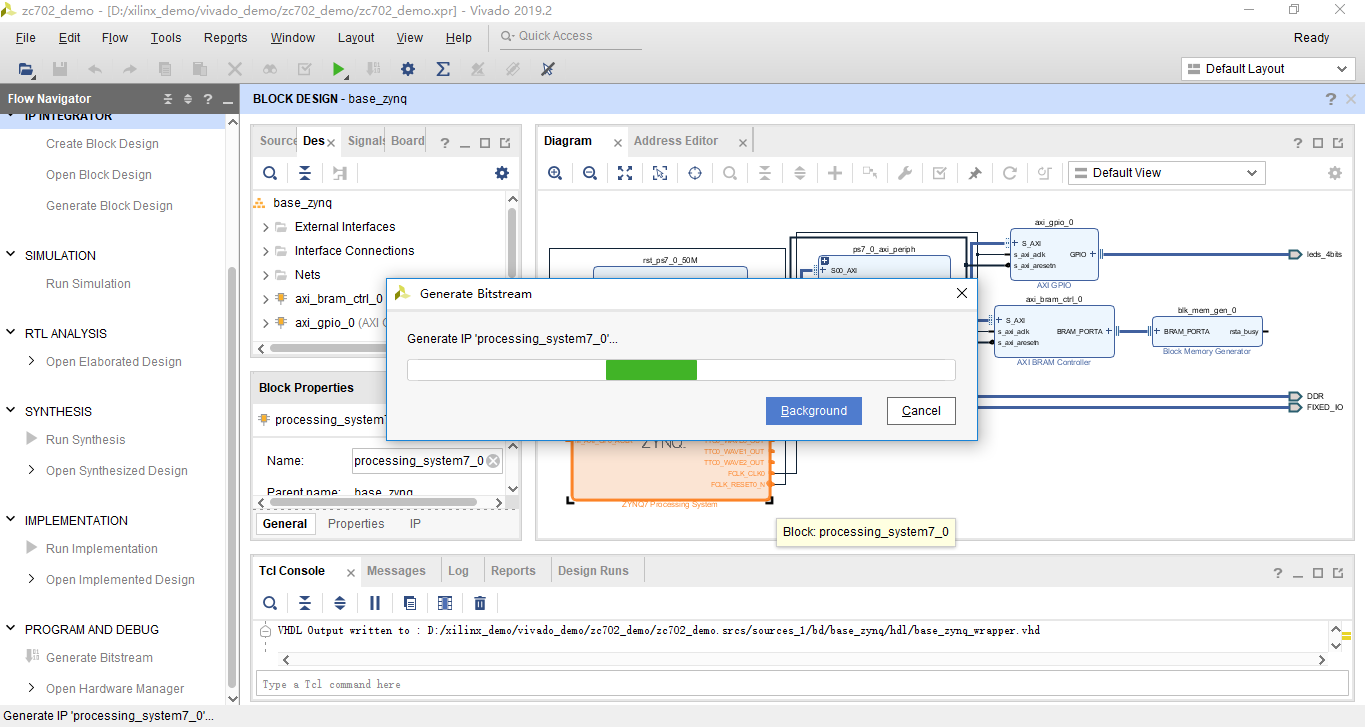Click the Add IP plus icon
The height and width of the screenshot is (727, 1365).
(x=835, y=173)
